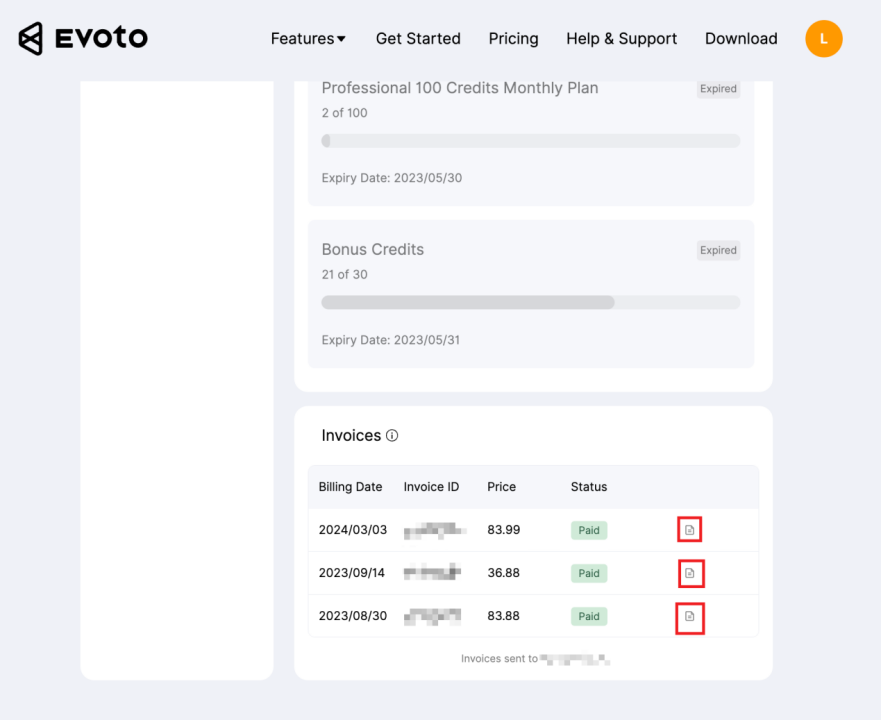Click Paid status for 36.88 invoice
Image resolution: width=881 pixels, height=720 pixels.
pyautogui.click(x=589, y=573)
